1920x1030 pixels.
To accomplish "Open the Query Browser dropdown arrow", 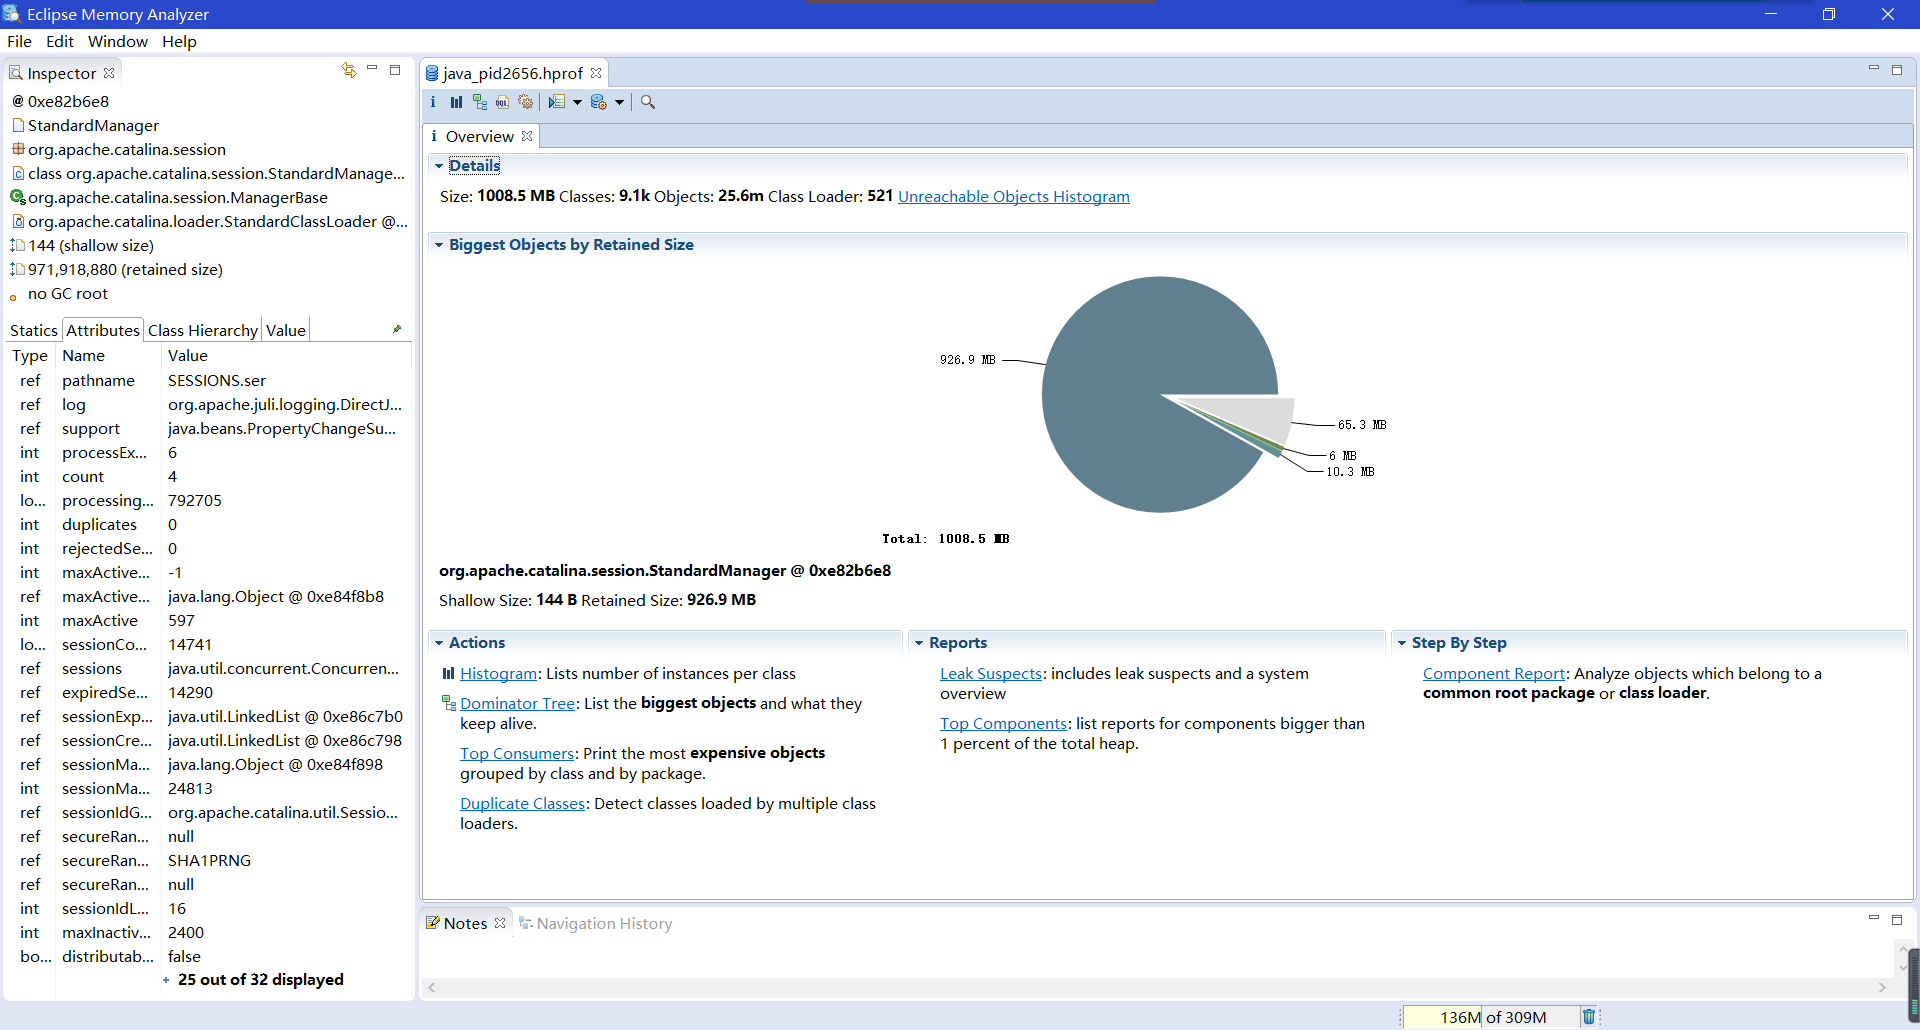I will click(619, 102).
